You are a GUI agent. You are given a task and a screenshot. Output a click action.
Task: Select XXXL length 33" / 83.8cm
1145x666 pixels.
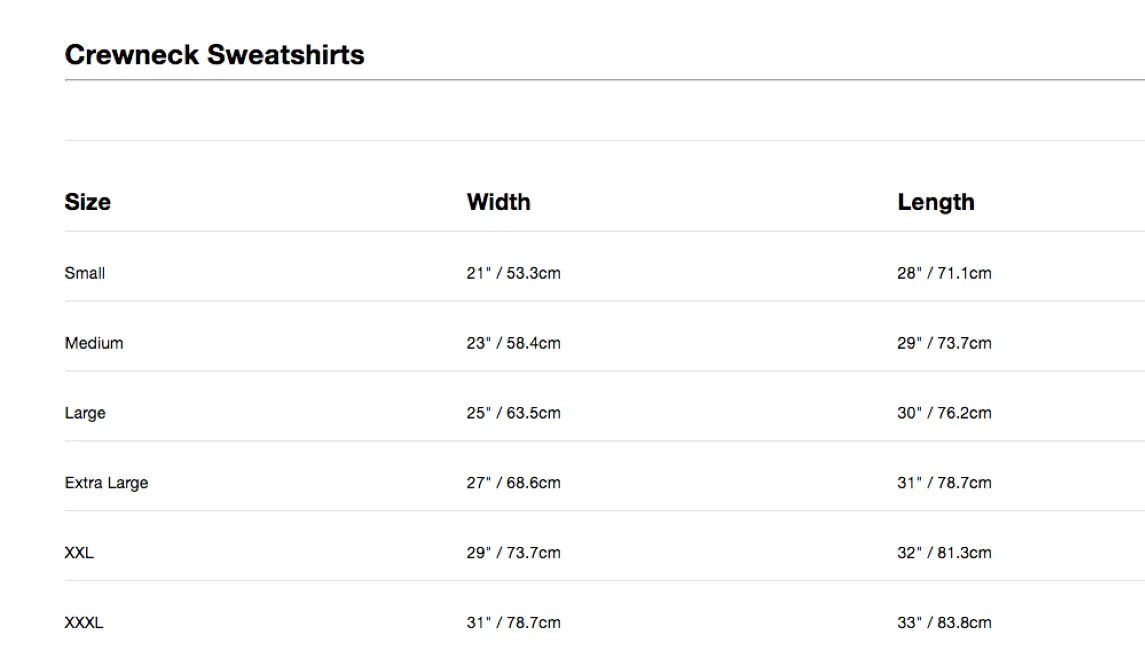click(x=945, y=623)
